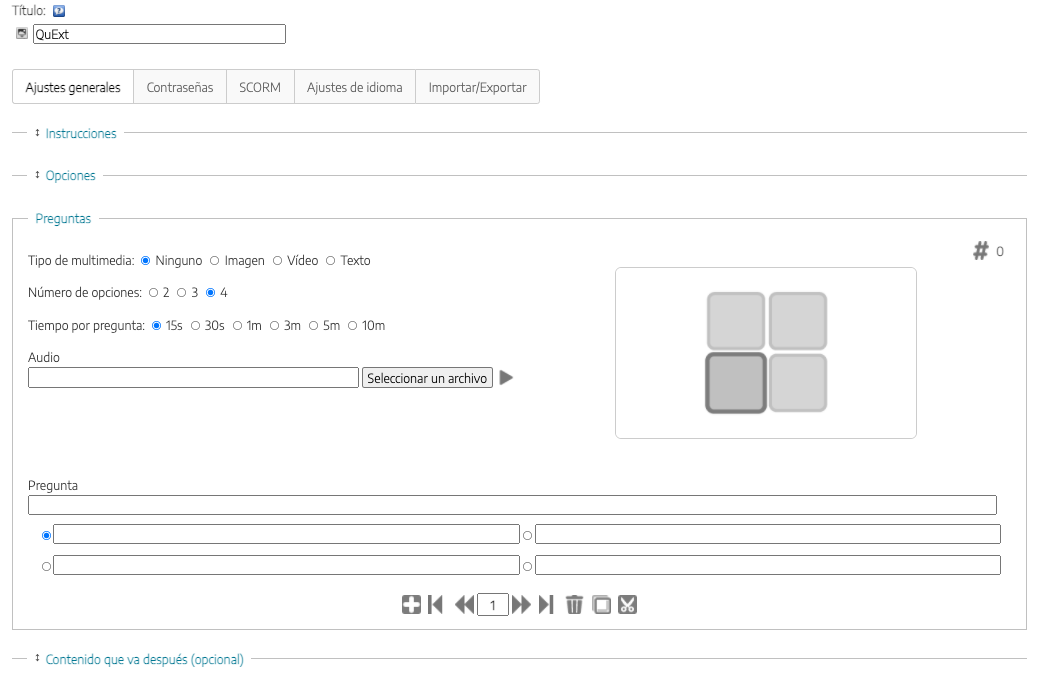This screenshot has height=690, width=1038.
Task: Click the add new question plus icon
Action: (411, 605)
